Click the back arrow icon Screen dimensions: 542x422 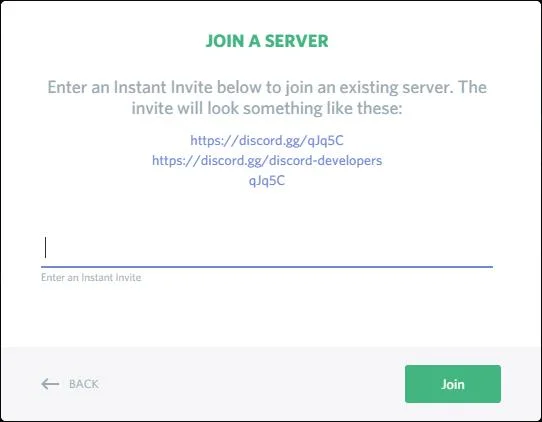pyautogui.click(x=50, y=384)
